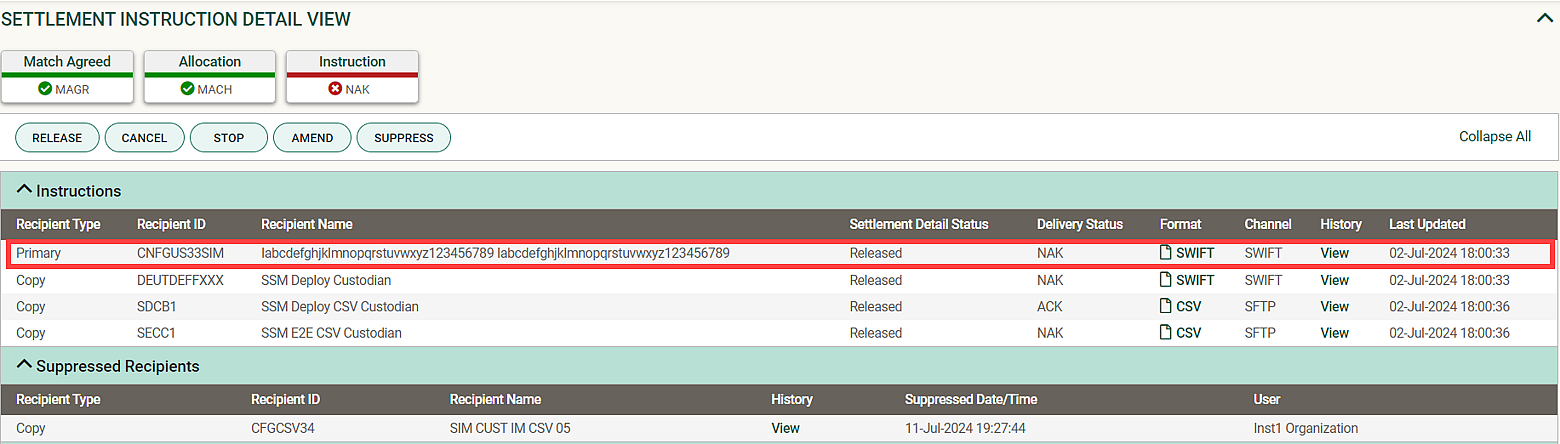
Task: Collapse the Suppressed Recipients section
Action: click(x=25, y=366)
